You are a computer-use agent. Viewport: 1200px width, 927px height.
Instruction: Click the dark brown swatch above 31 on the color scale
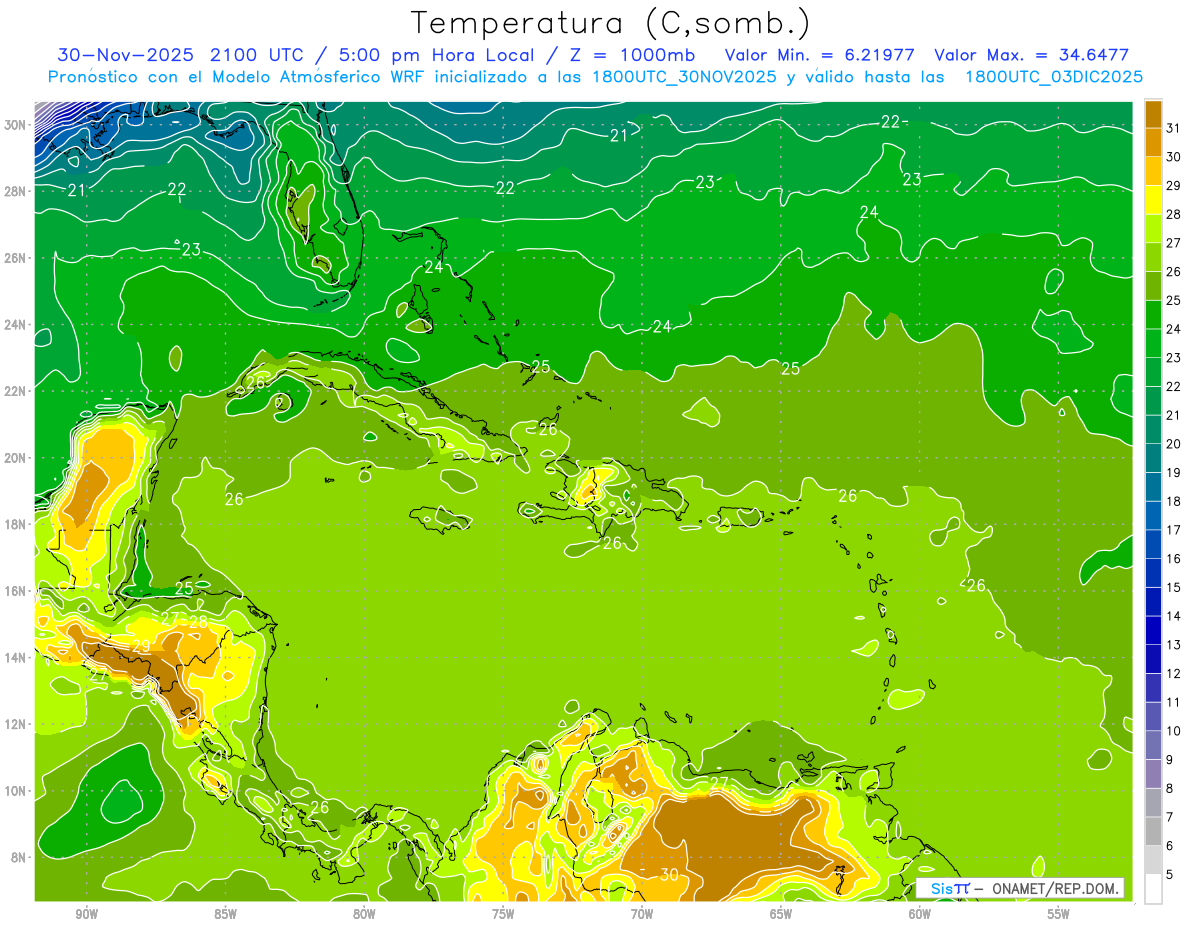pos(1153,113)
